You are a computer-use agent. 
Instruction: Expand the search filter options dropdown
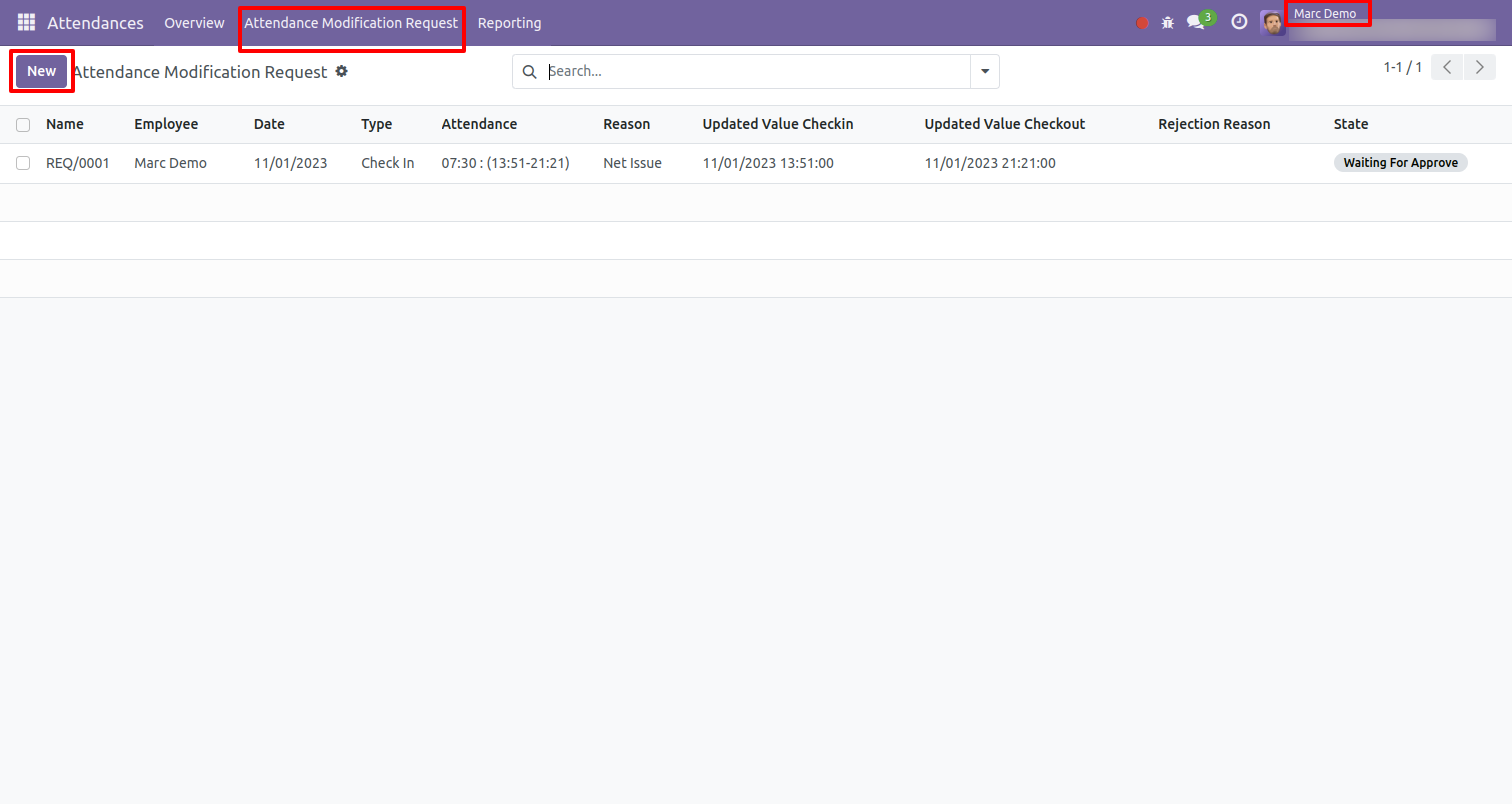[x=985, y=72]
